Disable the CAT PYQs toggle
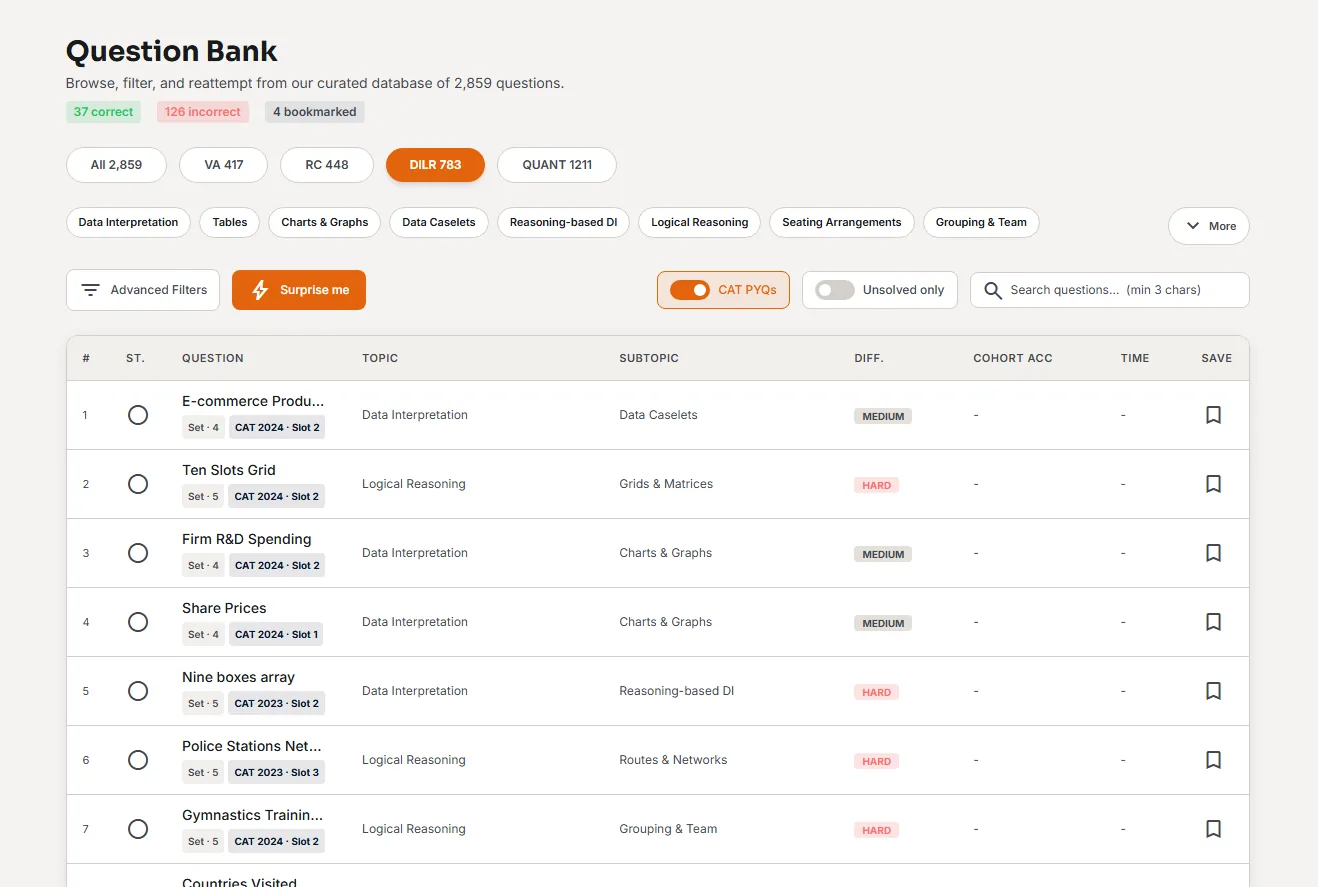The image size is (1318, 887). click(x=690, y=290)
